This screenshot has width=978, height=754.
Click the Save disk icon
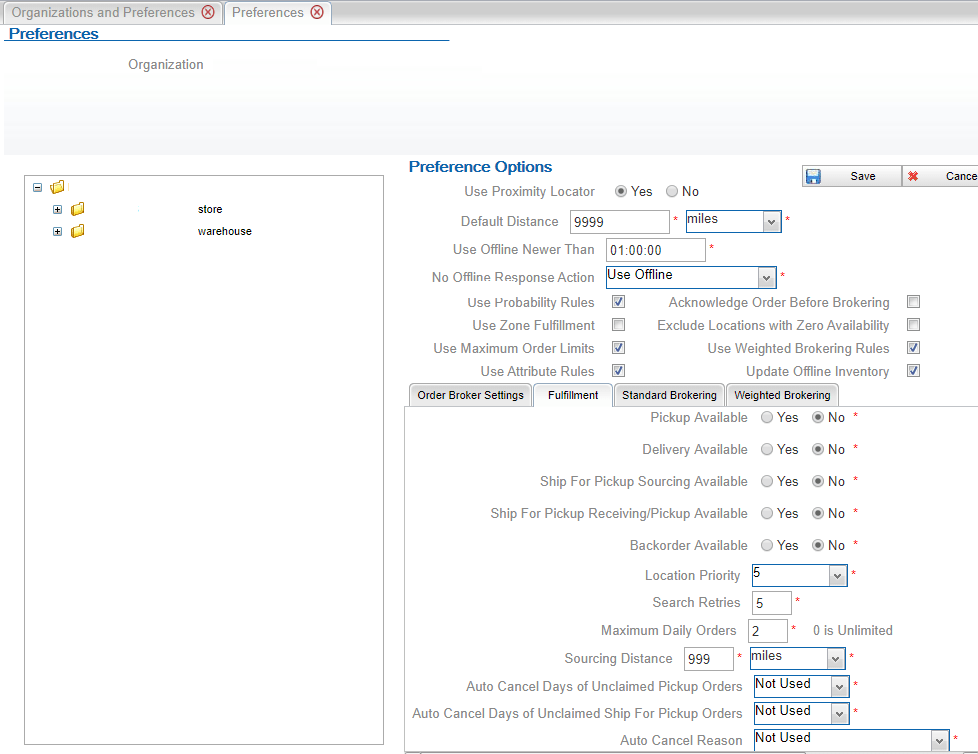(x=813, y=175)
